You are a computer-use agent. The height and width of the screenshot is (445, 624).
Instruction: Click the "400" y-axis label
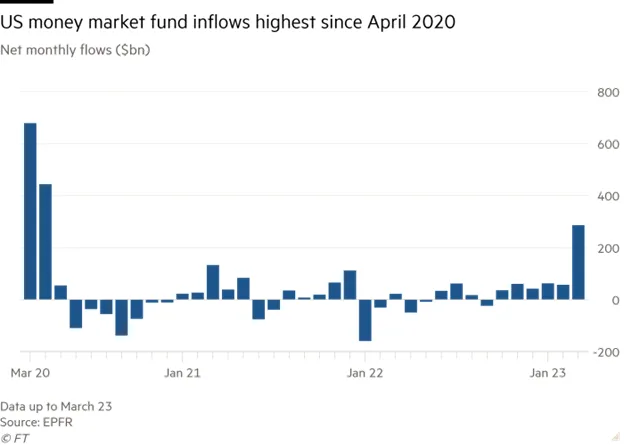tap(609, 196)
